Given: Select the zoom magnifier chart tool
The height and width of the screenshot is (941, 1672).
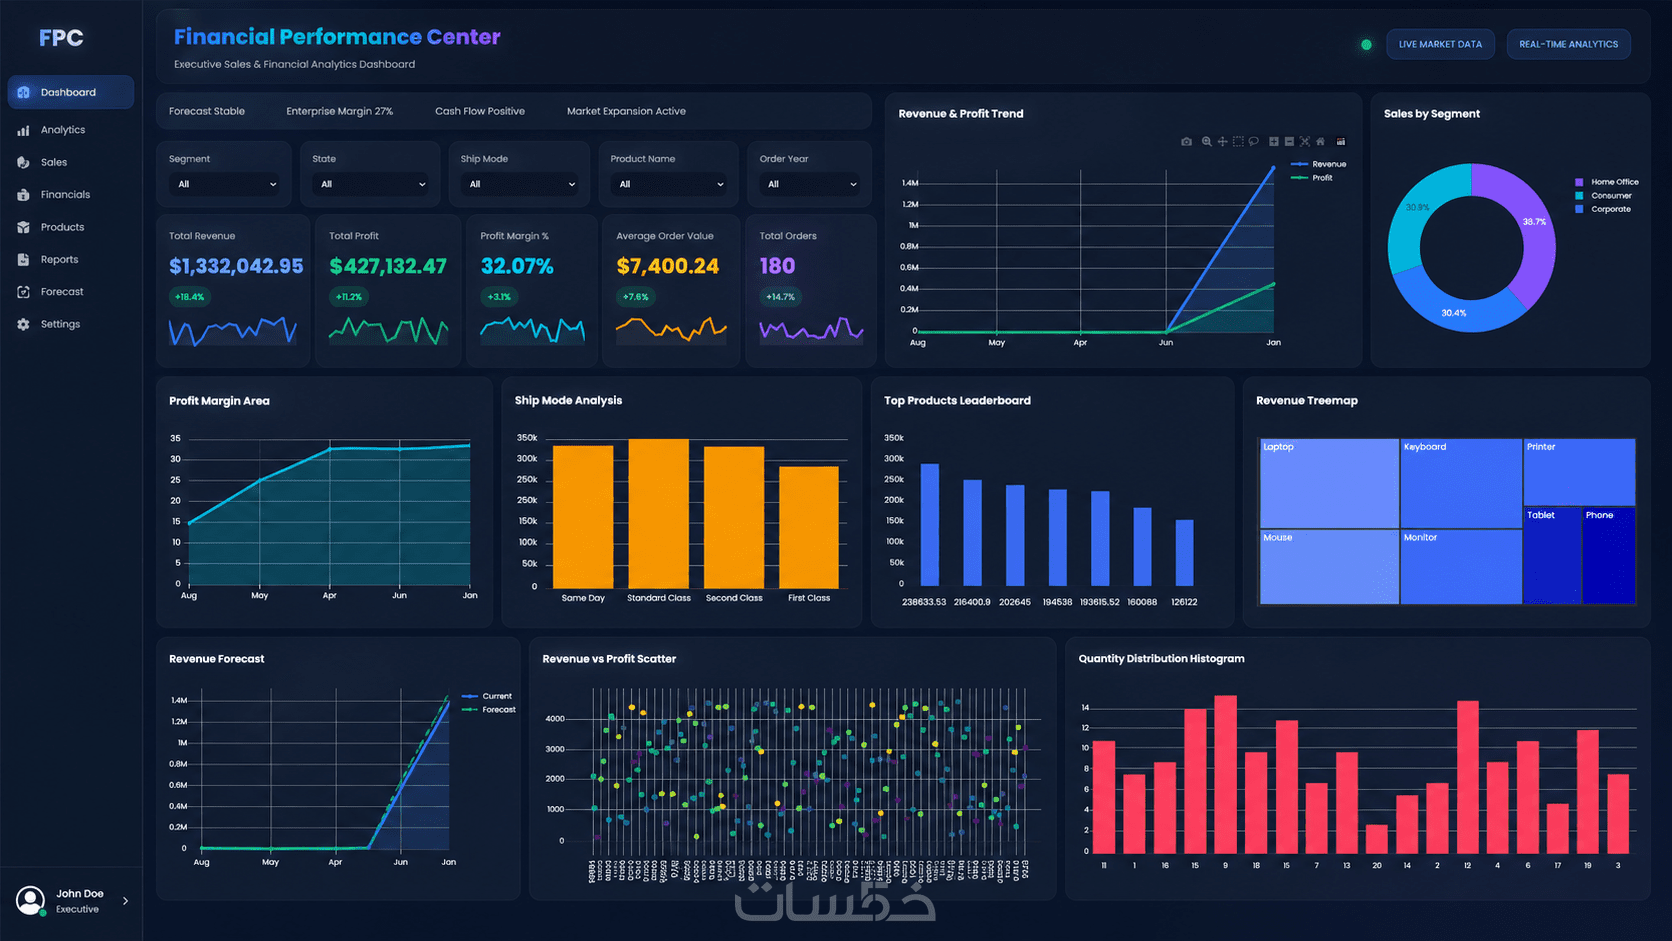Looking at the screenshot, I should (1207, 142).
